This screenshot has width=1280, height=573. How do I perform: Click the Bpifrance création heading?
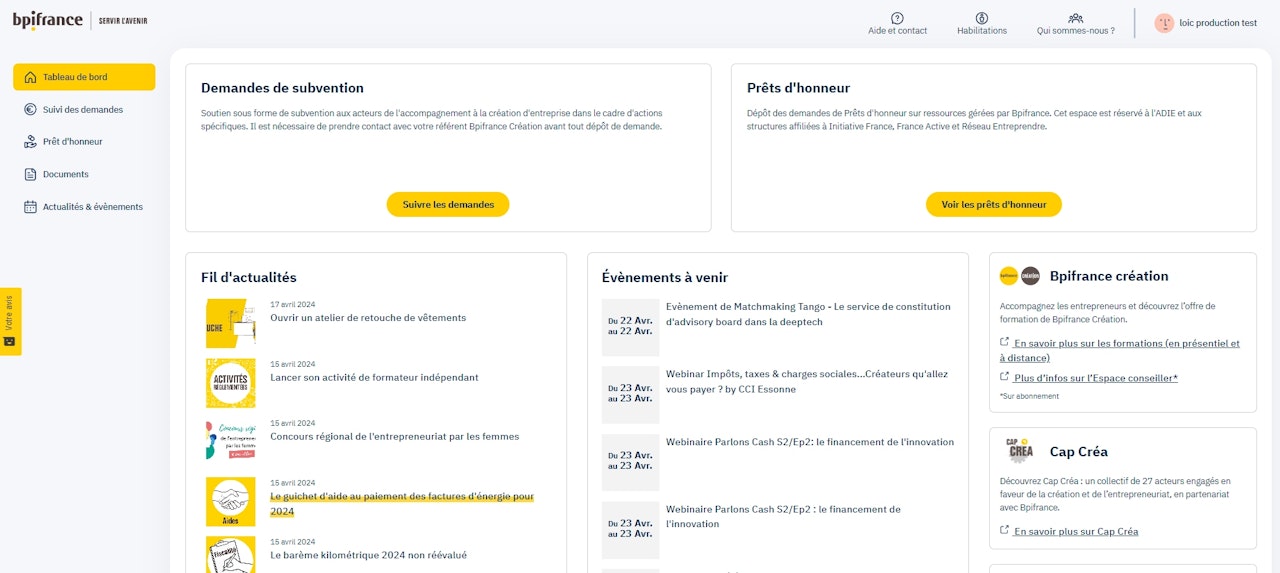(1109, 276)
